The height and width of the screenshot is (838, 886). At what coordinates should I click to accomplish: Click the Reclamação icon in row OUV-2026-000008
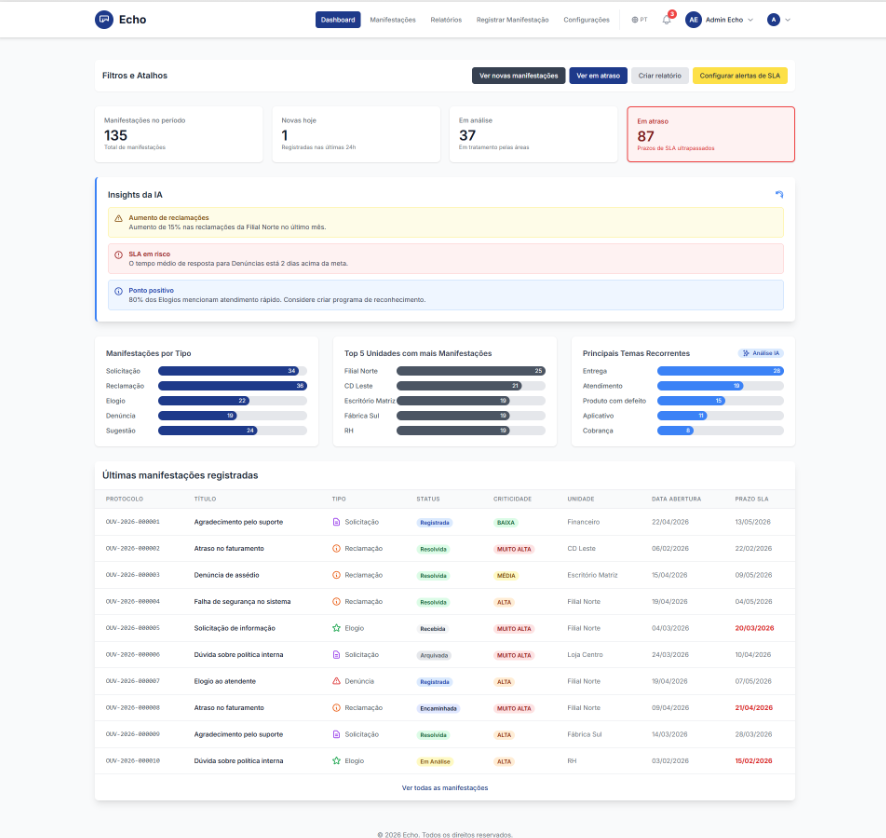(336, 708)
